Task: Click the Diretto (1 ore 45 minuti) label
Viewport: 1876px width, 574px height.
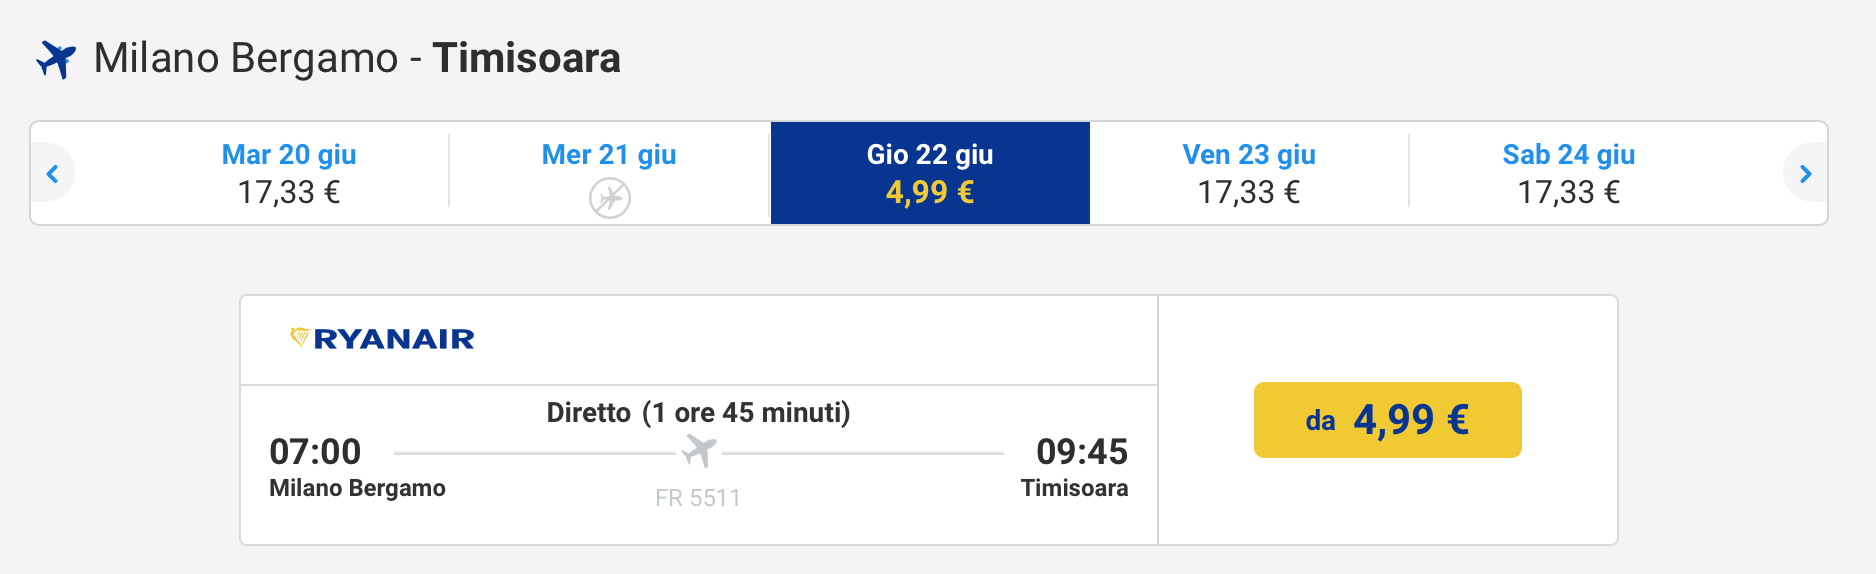Action: point(698,413)
